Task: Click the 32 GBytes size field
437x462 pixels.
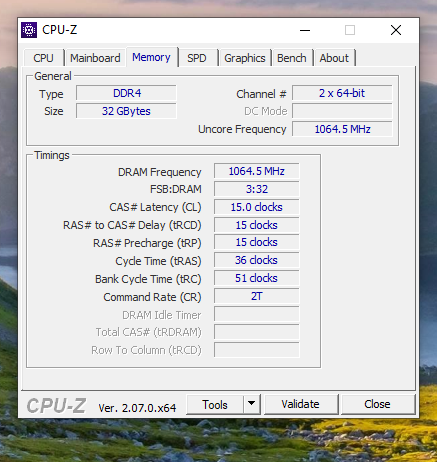Action: pyautogui.click(x=126, y=111)
